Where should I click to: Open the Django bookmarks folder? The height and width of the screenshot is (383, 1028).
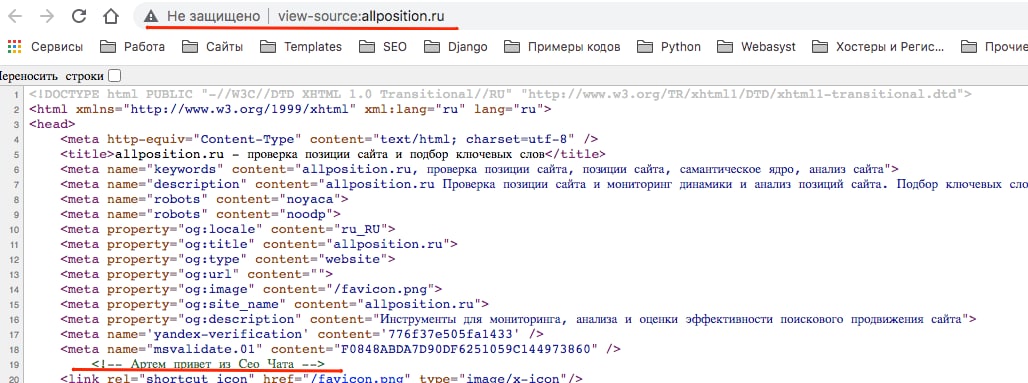coord(456,47)
